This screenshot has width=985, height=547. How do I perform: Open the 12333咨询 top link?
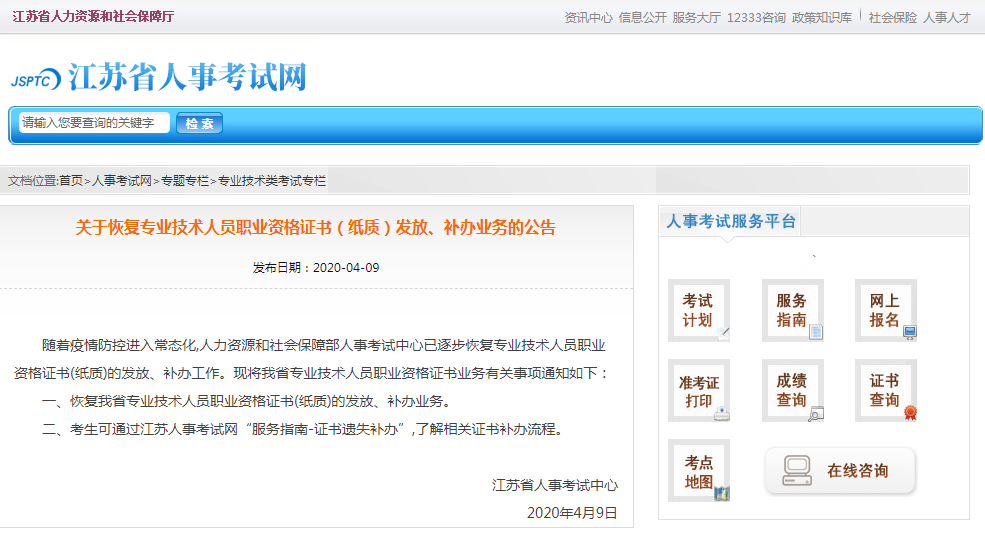(755, 18)
